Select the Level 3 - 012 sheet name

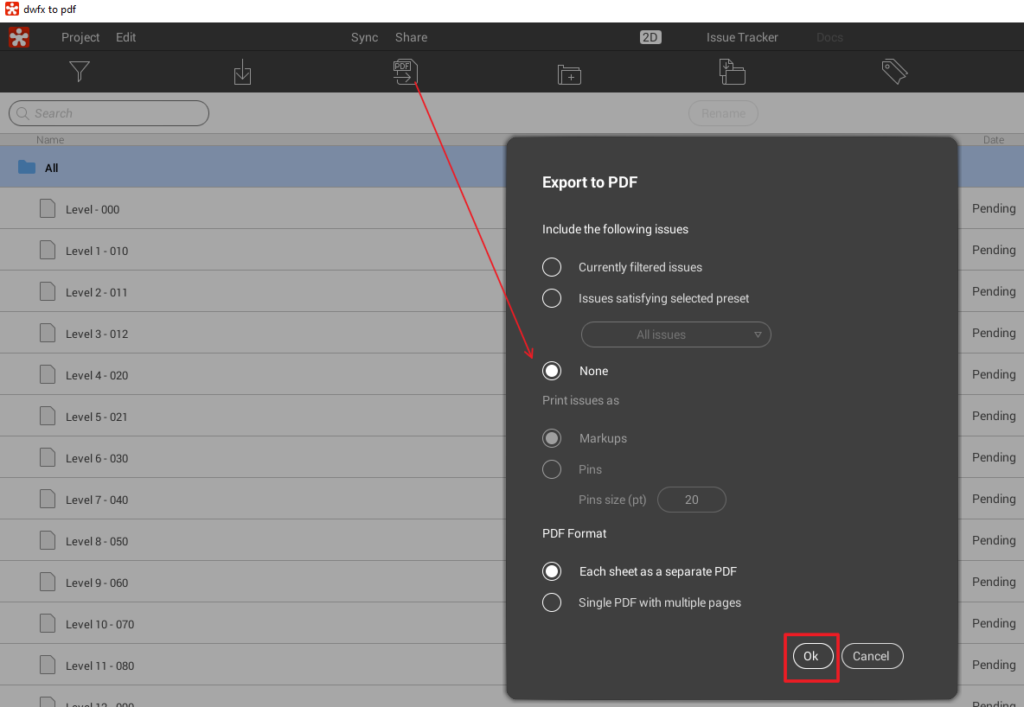97,334
